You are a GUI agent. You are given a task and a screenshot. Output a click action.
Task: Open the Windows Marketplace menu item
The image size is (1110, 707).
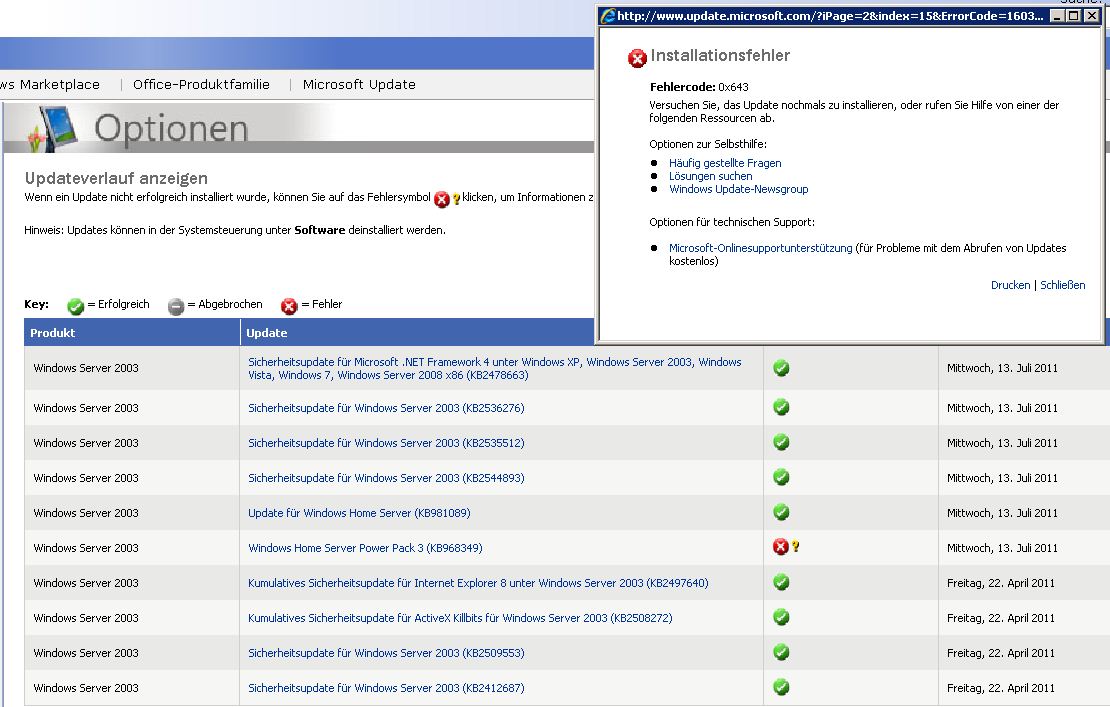(x=50, y=84)
